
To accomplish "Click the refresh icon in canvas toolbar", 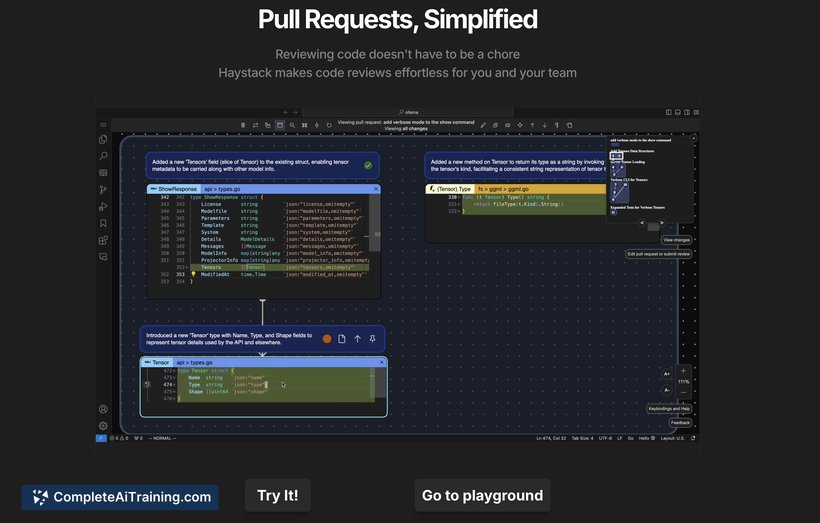I will coord(329,126).
